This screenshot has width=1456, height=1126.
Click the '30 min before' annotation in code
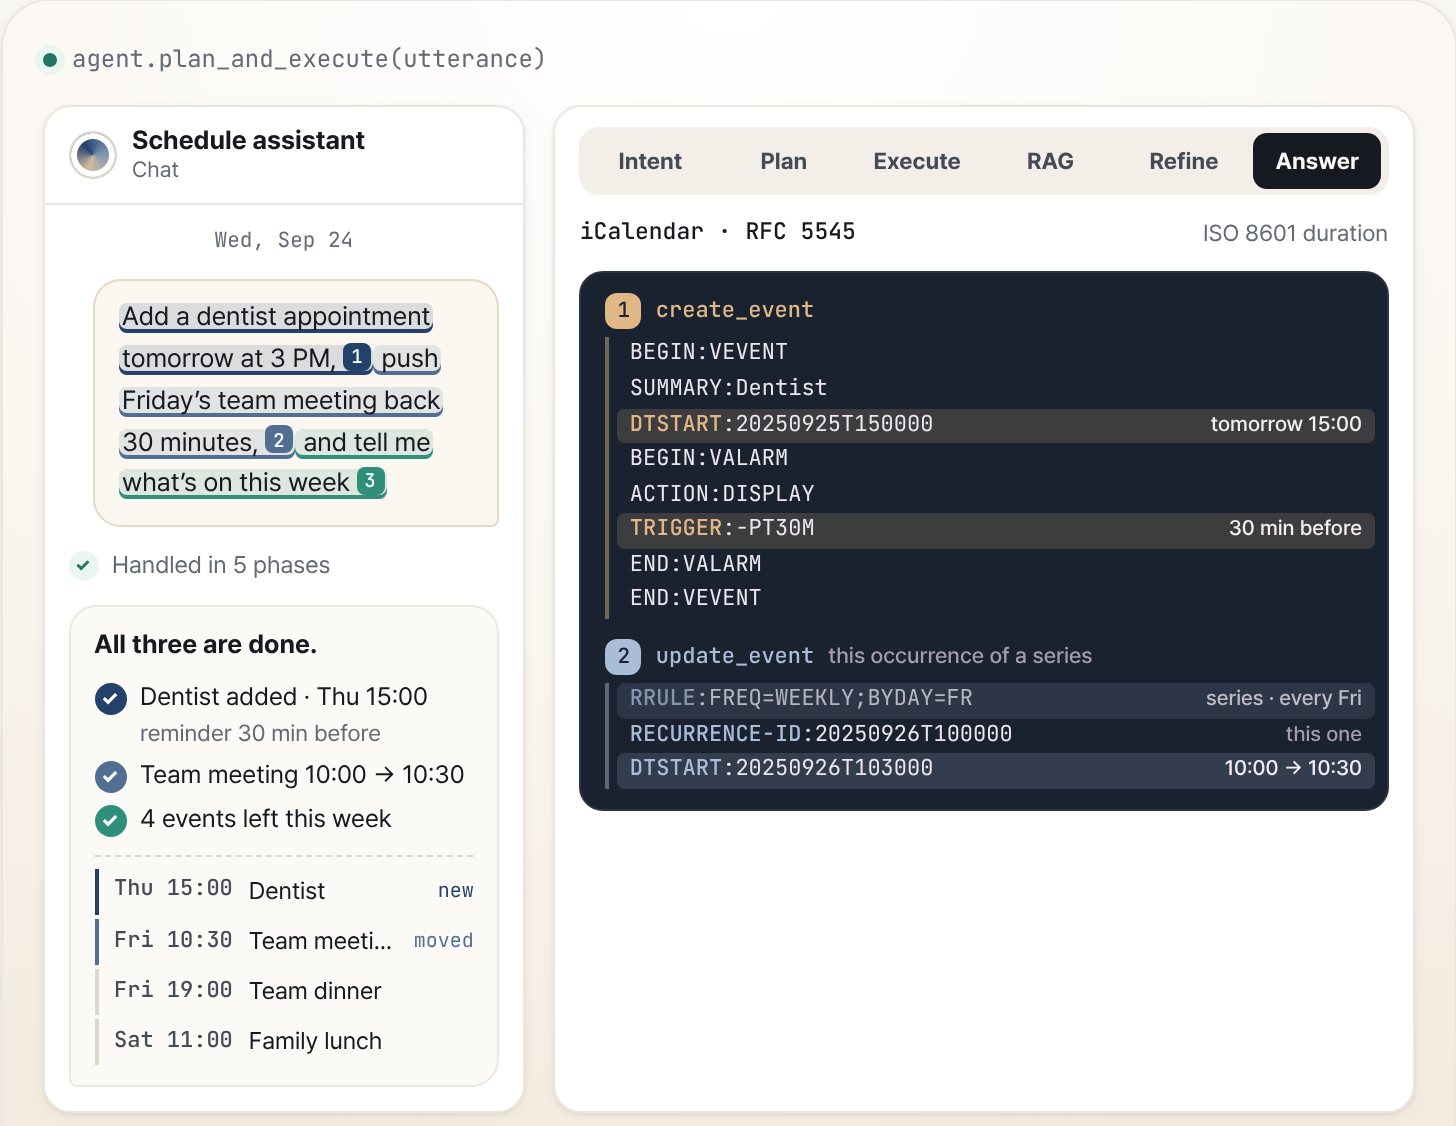1295,528
